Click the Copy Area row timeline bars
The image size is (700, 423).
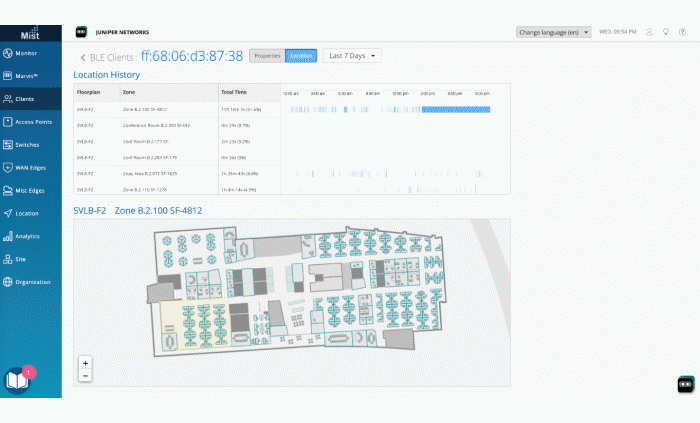tap(389, 174)
